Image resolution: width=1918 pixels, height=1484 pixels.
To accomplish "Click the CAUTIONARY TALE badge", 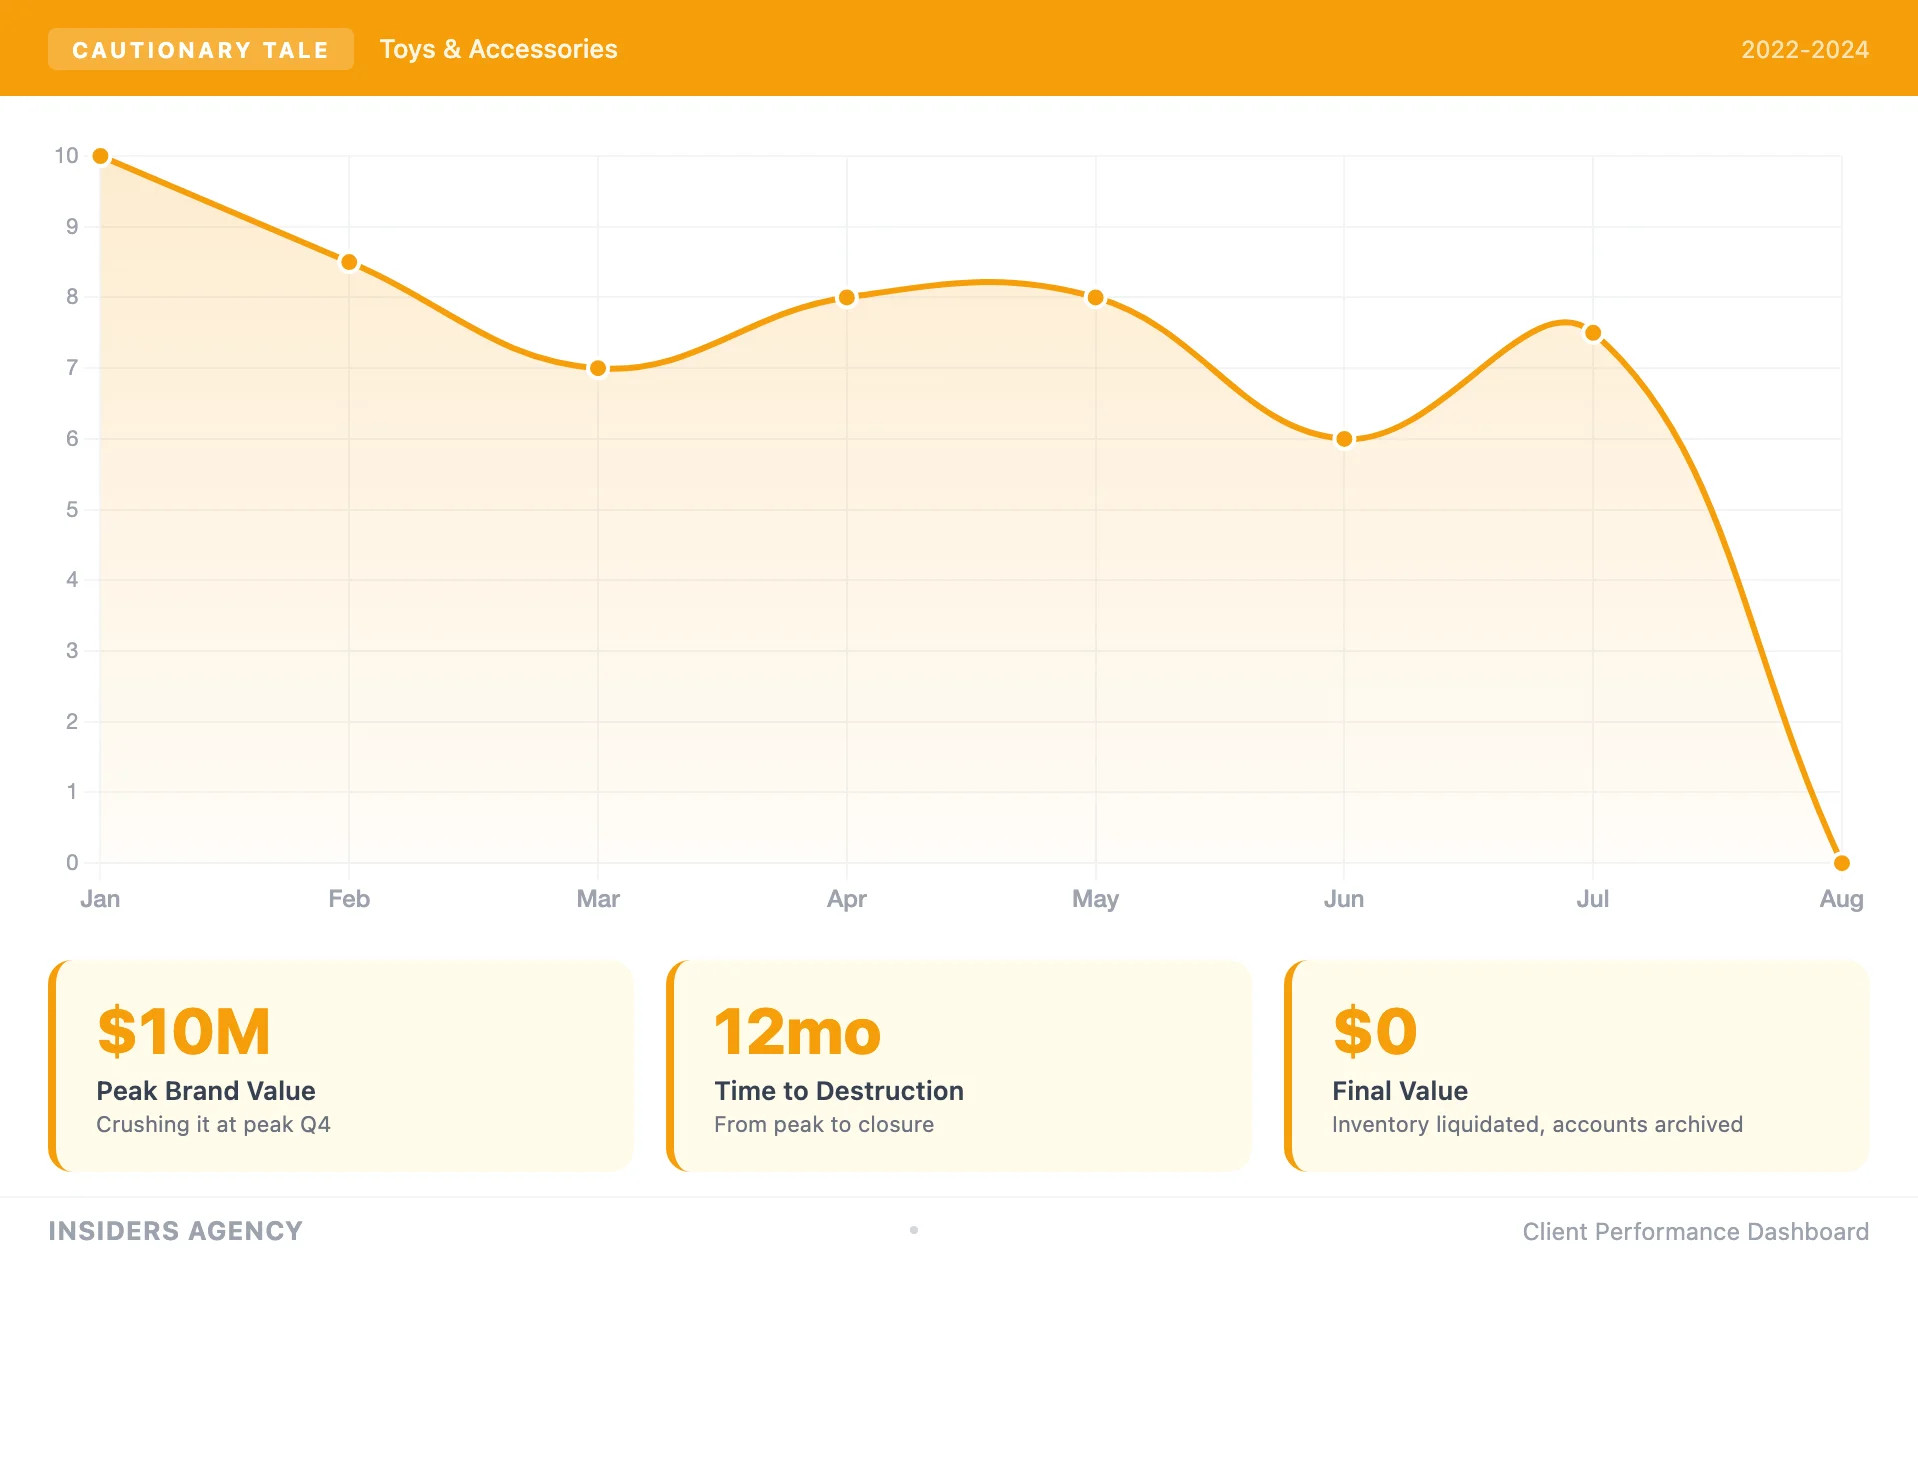I will pyautogui.click(x=200, y=50).
